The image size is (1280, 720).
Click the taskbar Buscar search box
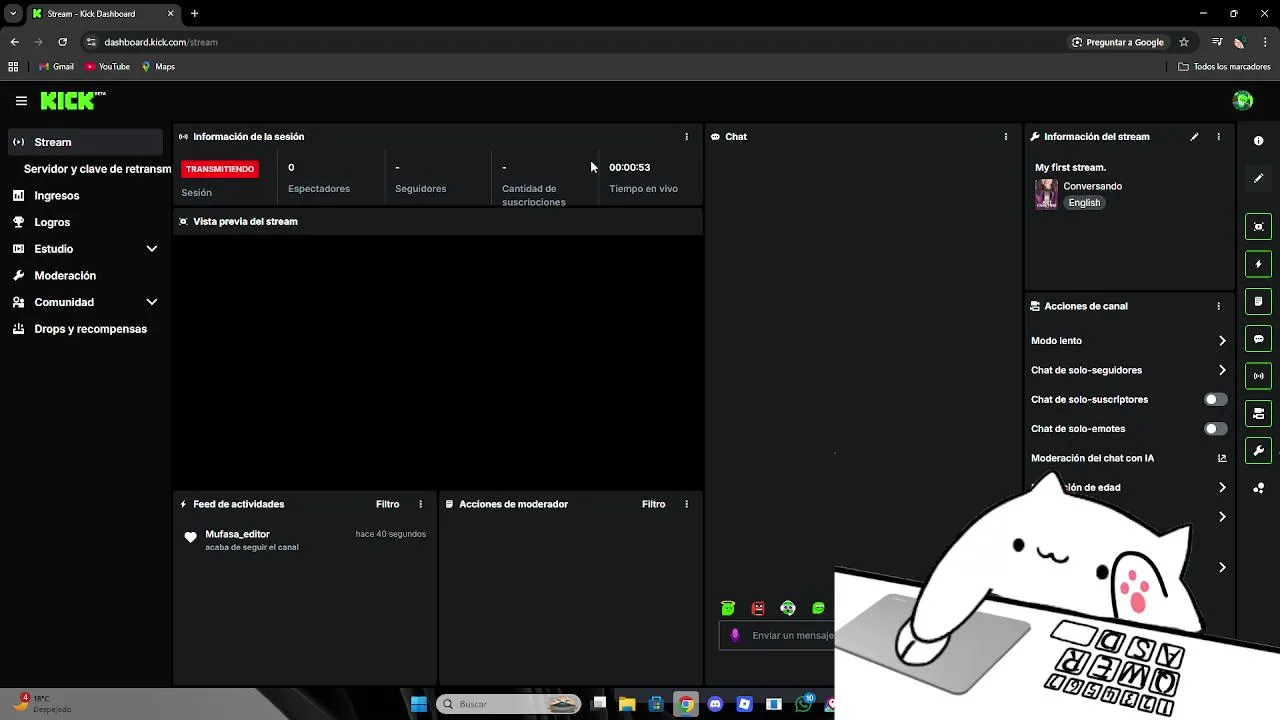(x=510, y=704)
